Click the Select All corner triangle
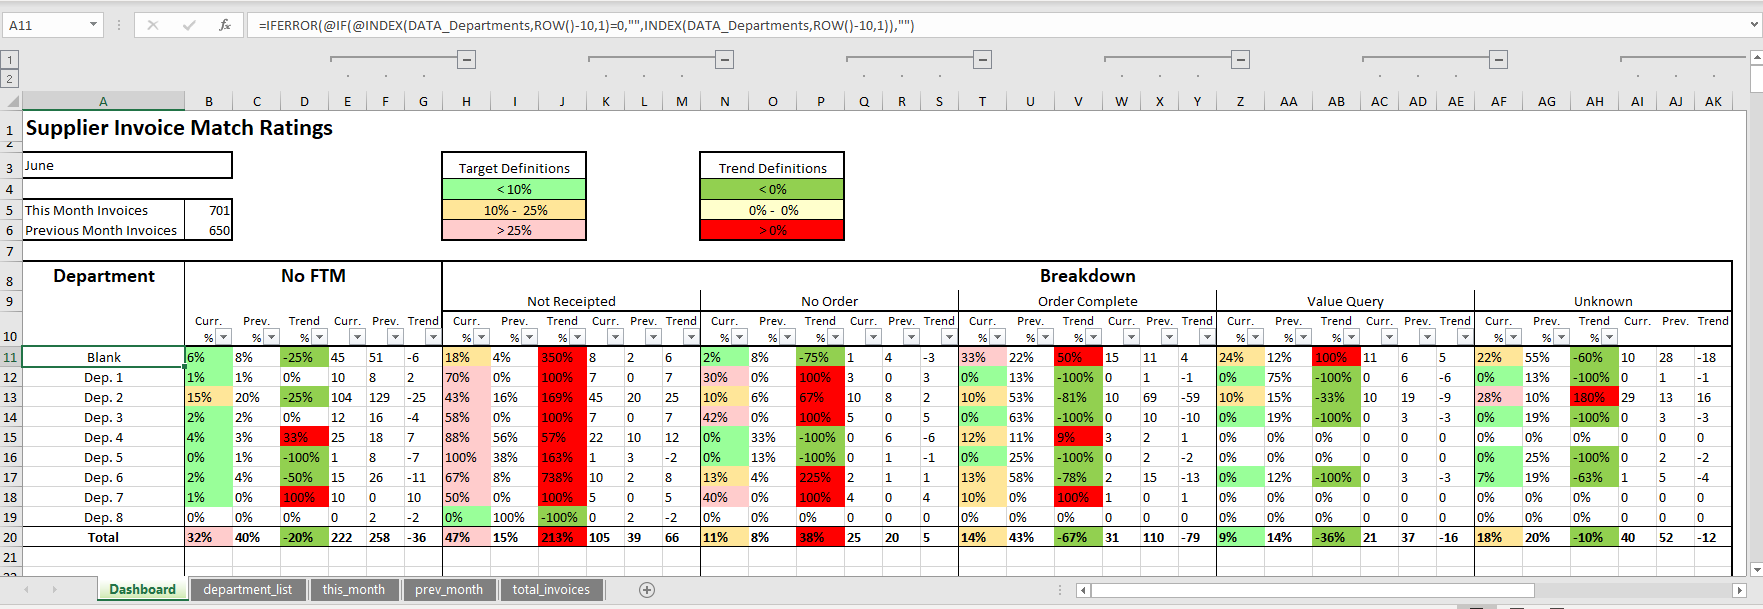Screen dimensions: 1763x609 click(x=11, y=101)
